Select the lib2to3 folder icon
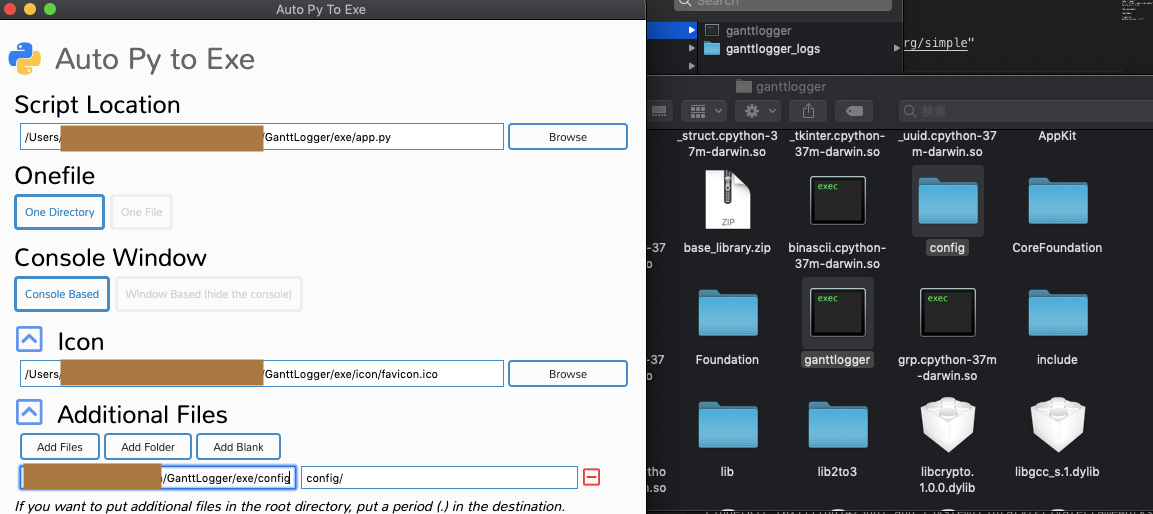Image resolution: width=1153 pixels, height=514 pixels. [x=838, y=425]
